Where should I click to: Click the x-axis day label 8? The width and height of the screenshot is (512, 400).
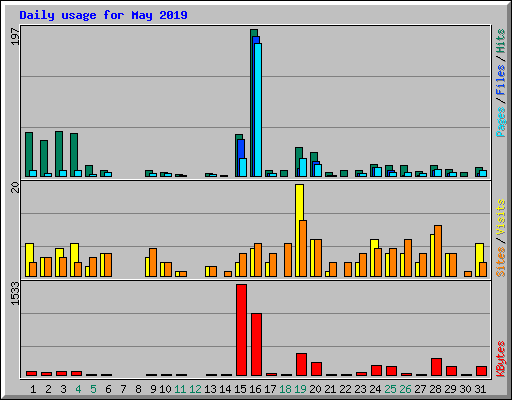(x=138, y=389)
